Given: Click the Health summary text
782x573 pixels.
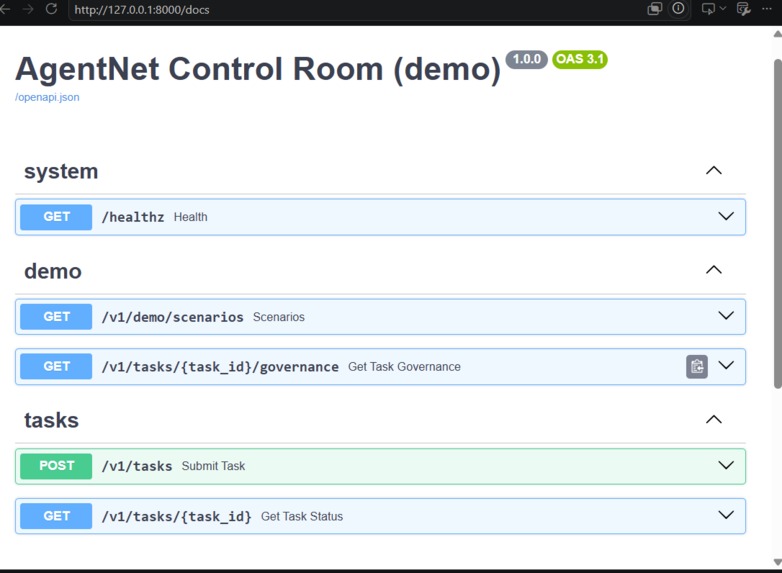Looking at the screenshot, I should [x=191, y=217].
